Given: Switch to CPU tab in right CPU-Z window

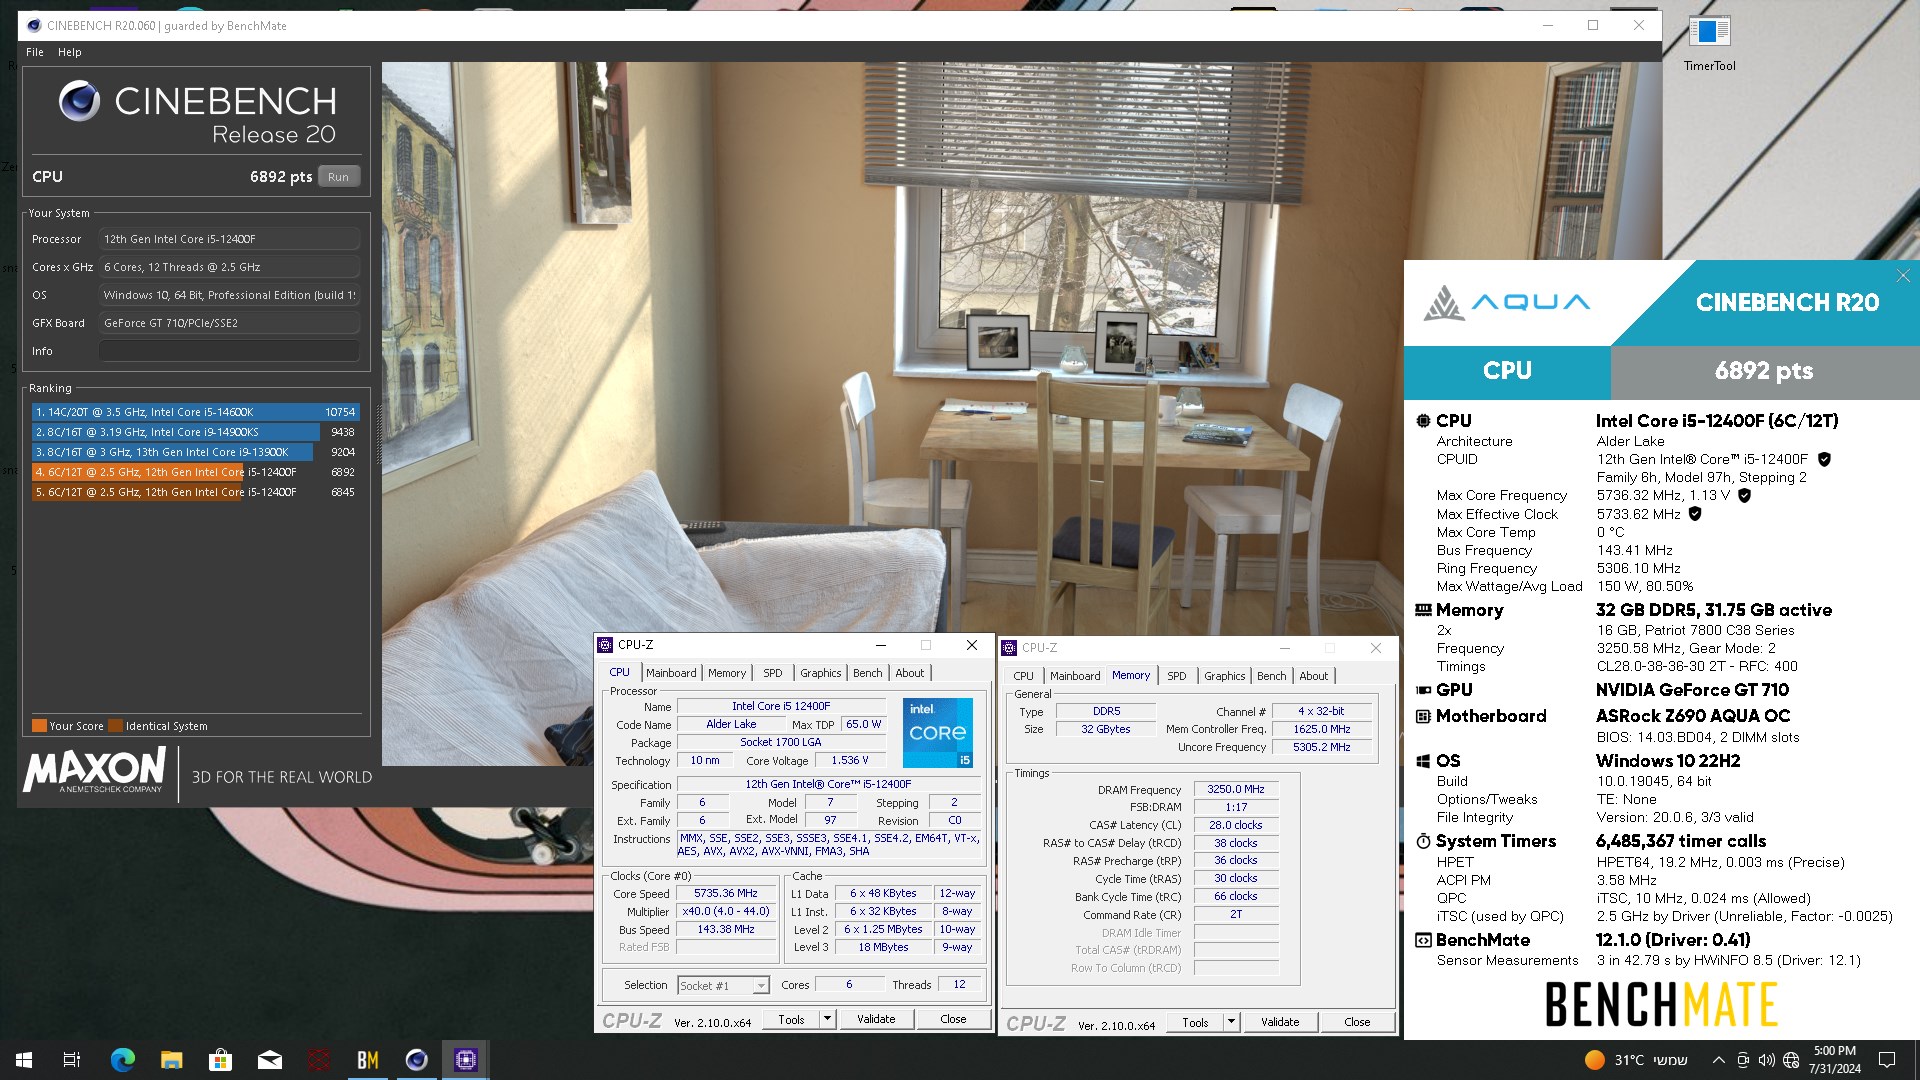Looking at the screenshot, I should tap(1023, 676).
